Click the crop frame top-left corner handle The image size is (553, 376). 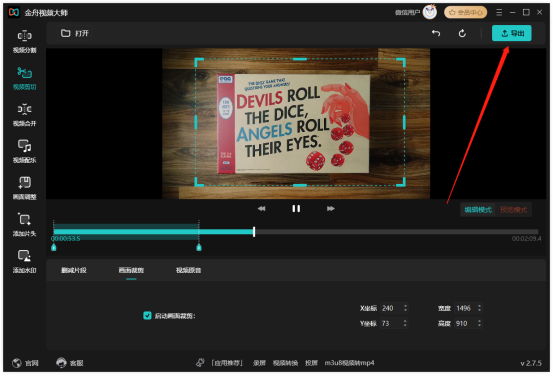[x=199, y=62]
